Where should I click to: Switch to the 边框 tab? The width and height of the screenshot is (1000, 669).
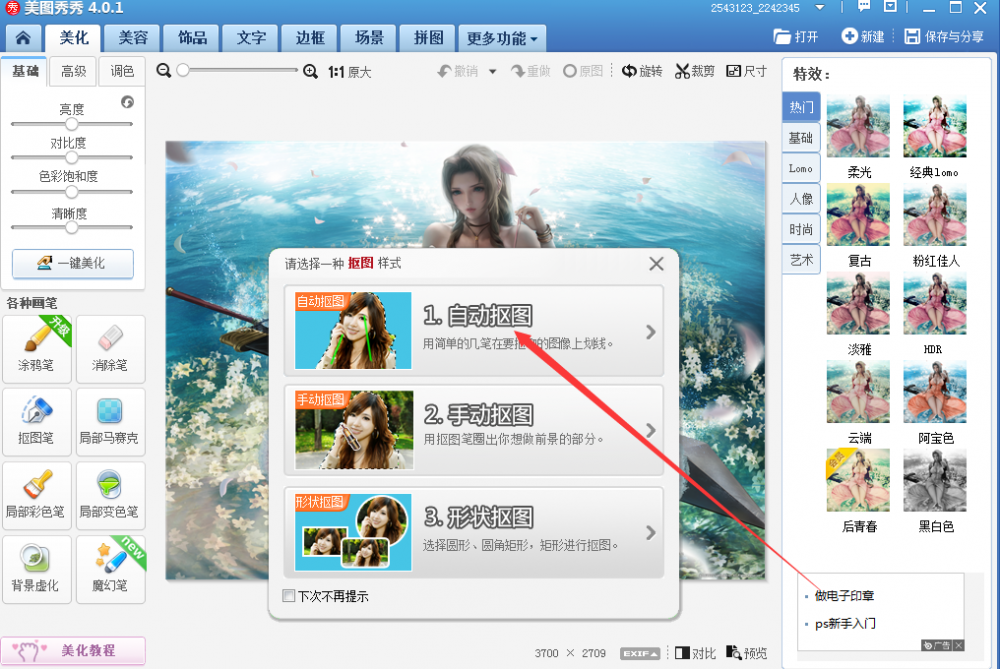pos(310,38)
